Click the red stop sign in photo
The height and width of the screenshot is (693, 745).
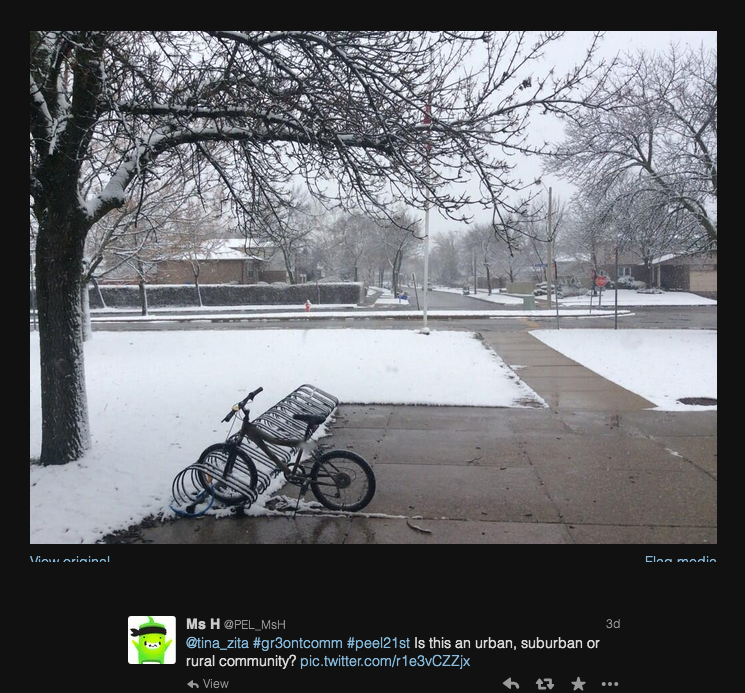(601, 281)
